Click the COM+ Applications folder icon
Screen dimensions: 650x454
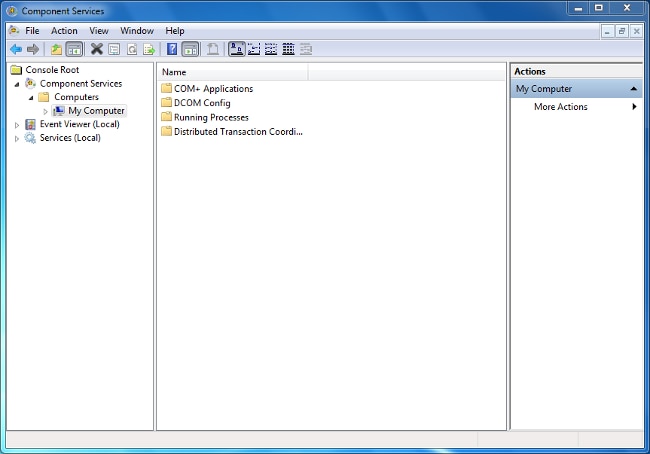tap(166, 88)
